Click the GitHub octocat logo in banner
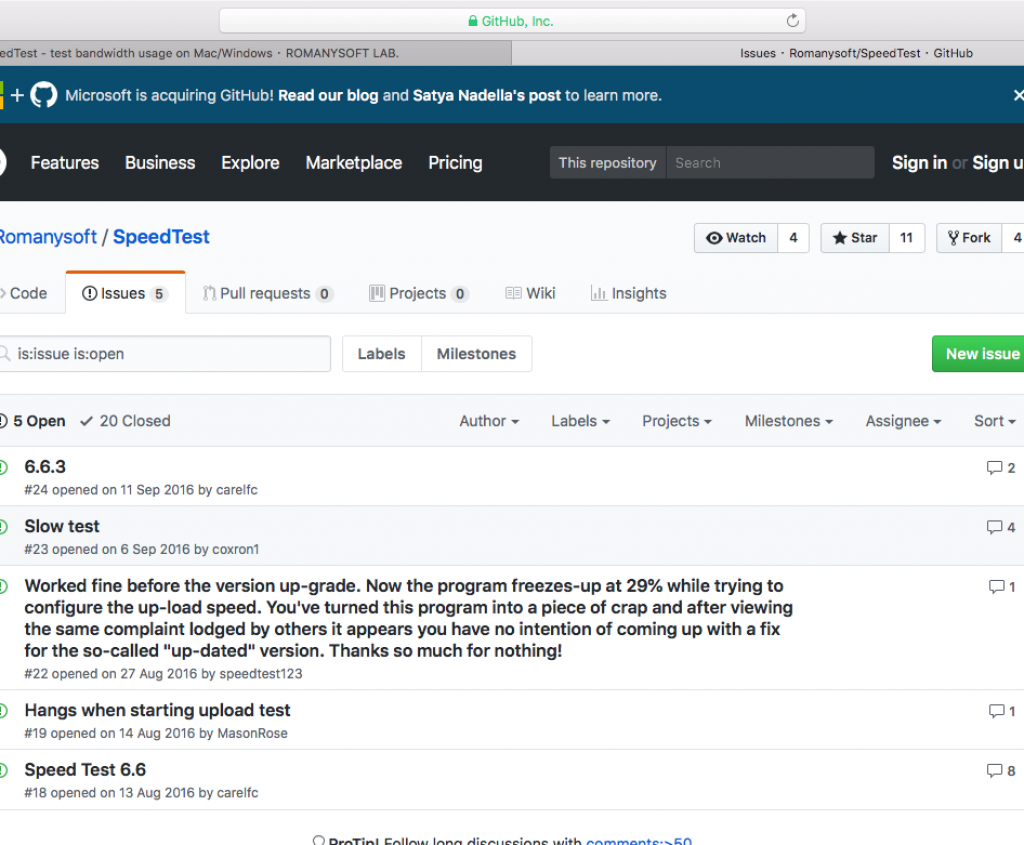Screen dimensions: 1024x845 coord(44,95)
